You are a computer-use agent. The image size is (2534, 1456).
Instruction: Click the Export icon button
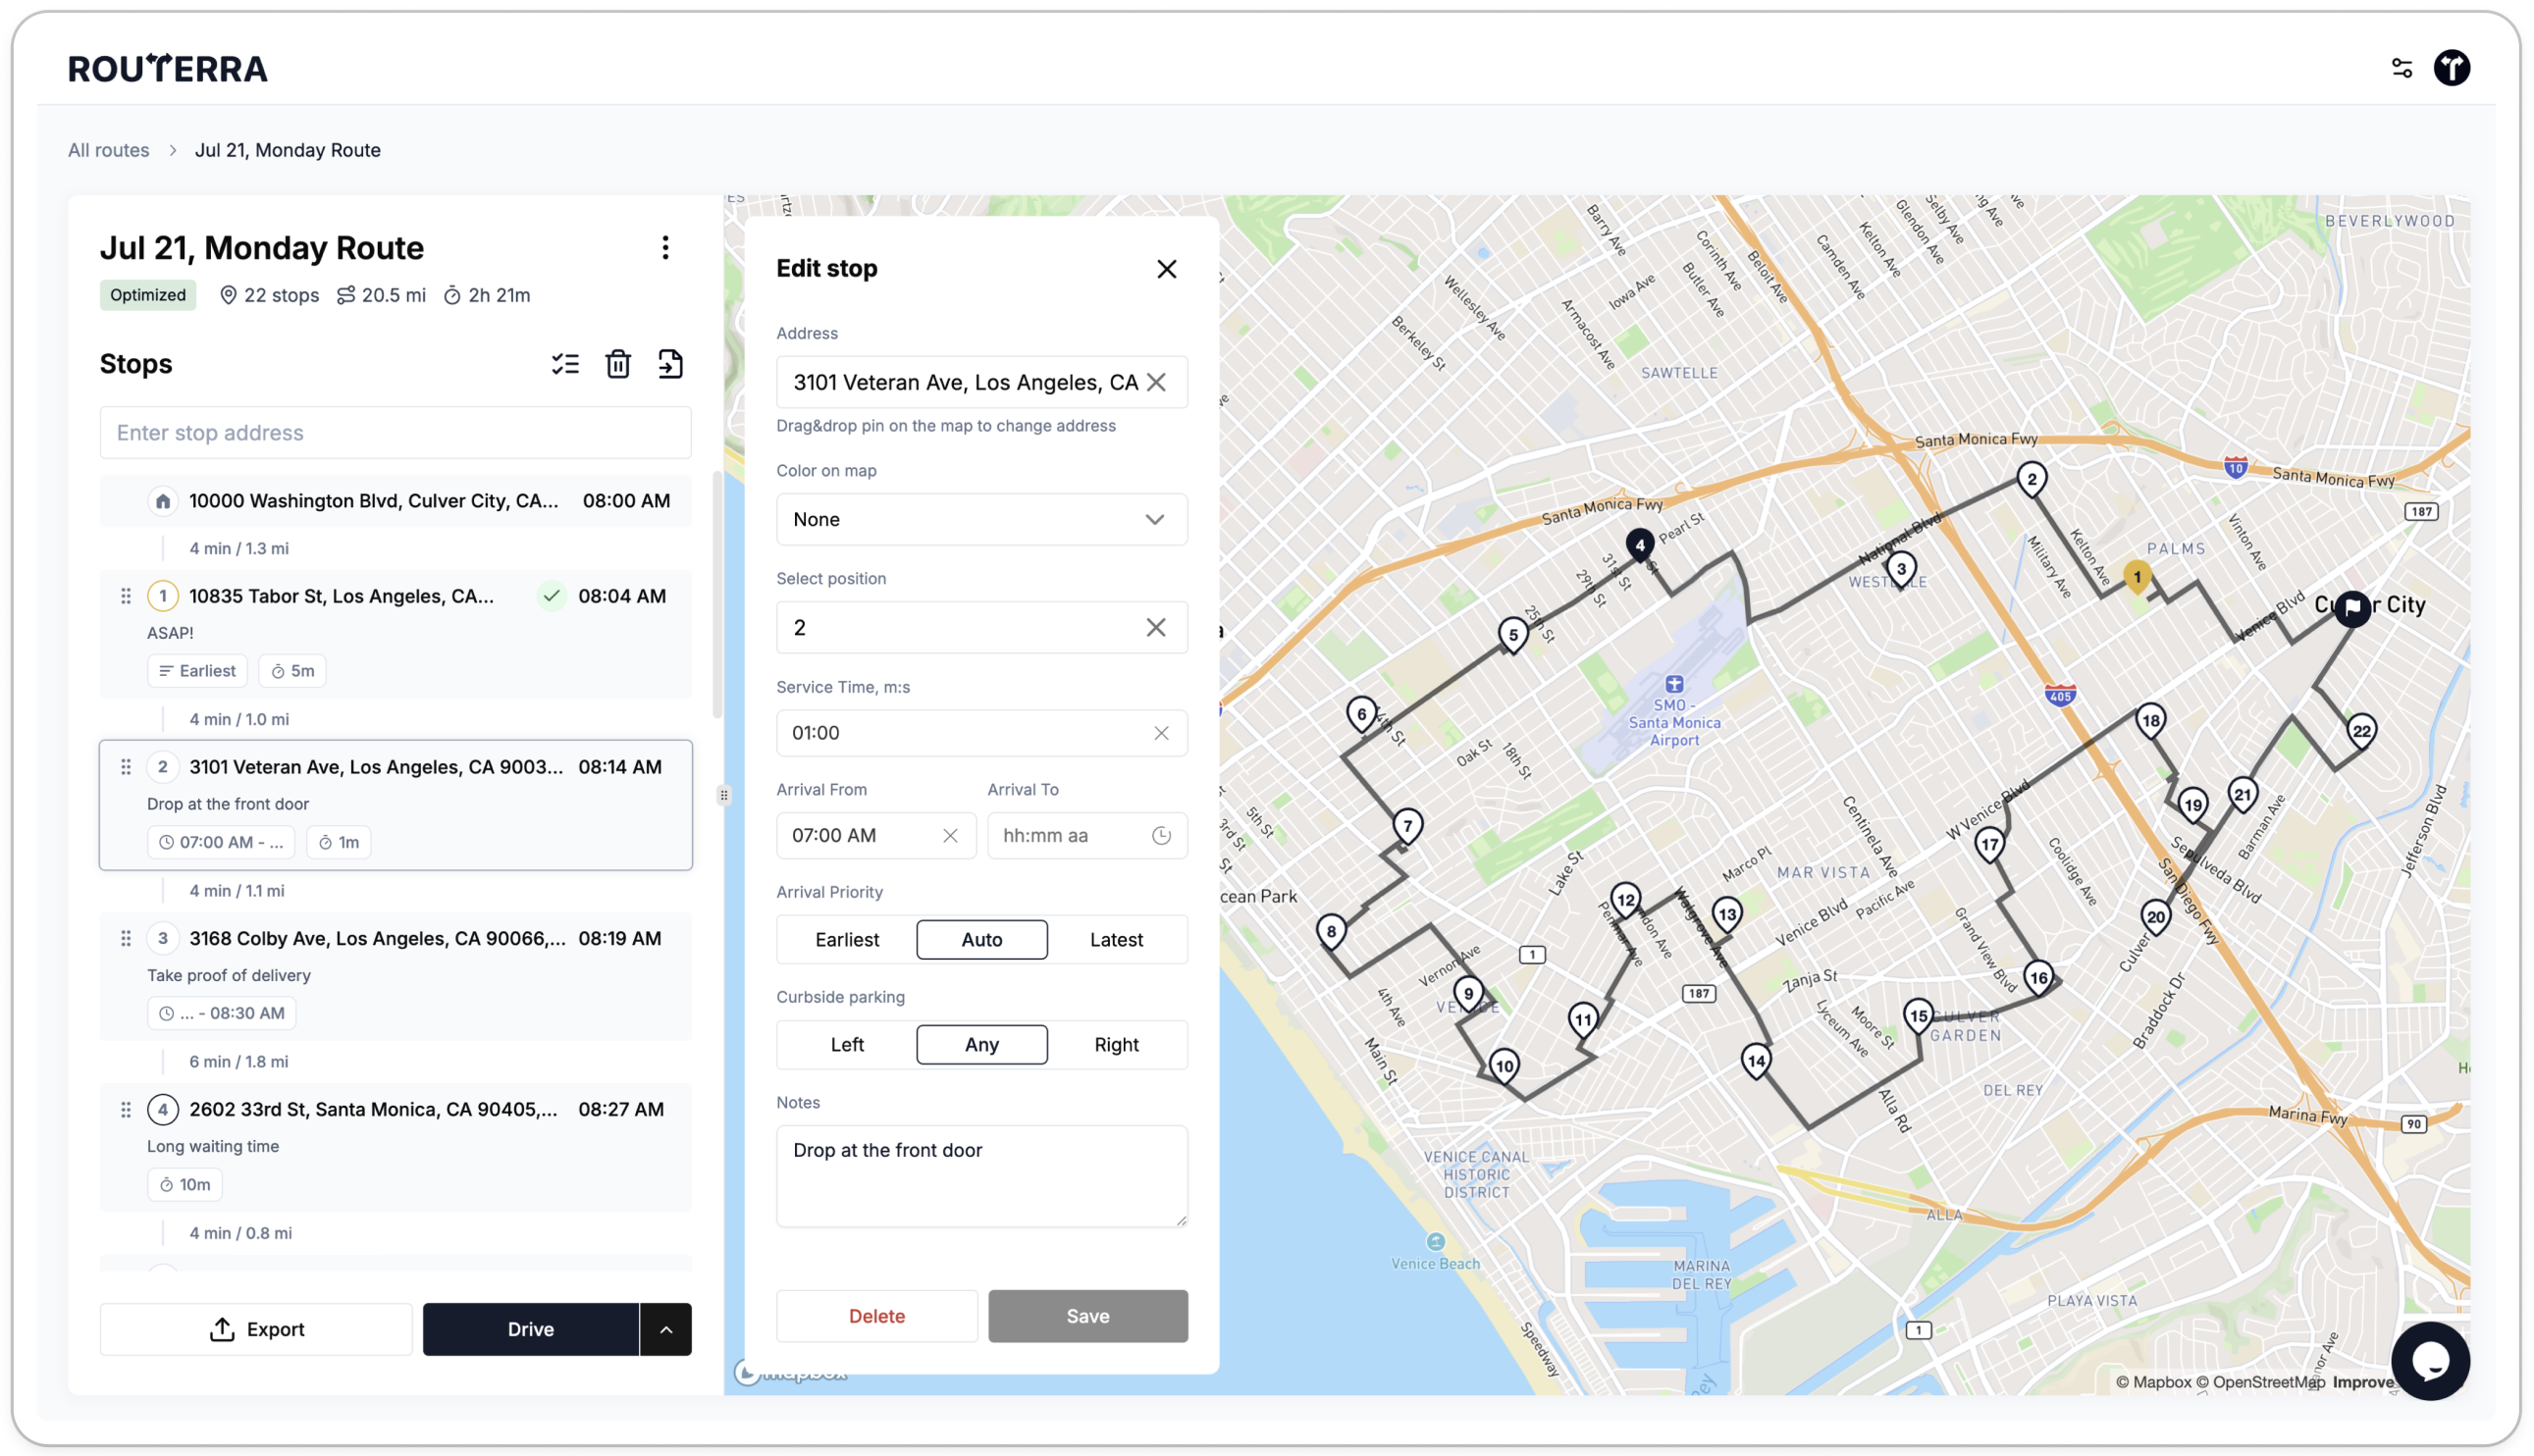point(222,1330)
